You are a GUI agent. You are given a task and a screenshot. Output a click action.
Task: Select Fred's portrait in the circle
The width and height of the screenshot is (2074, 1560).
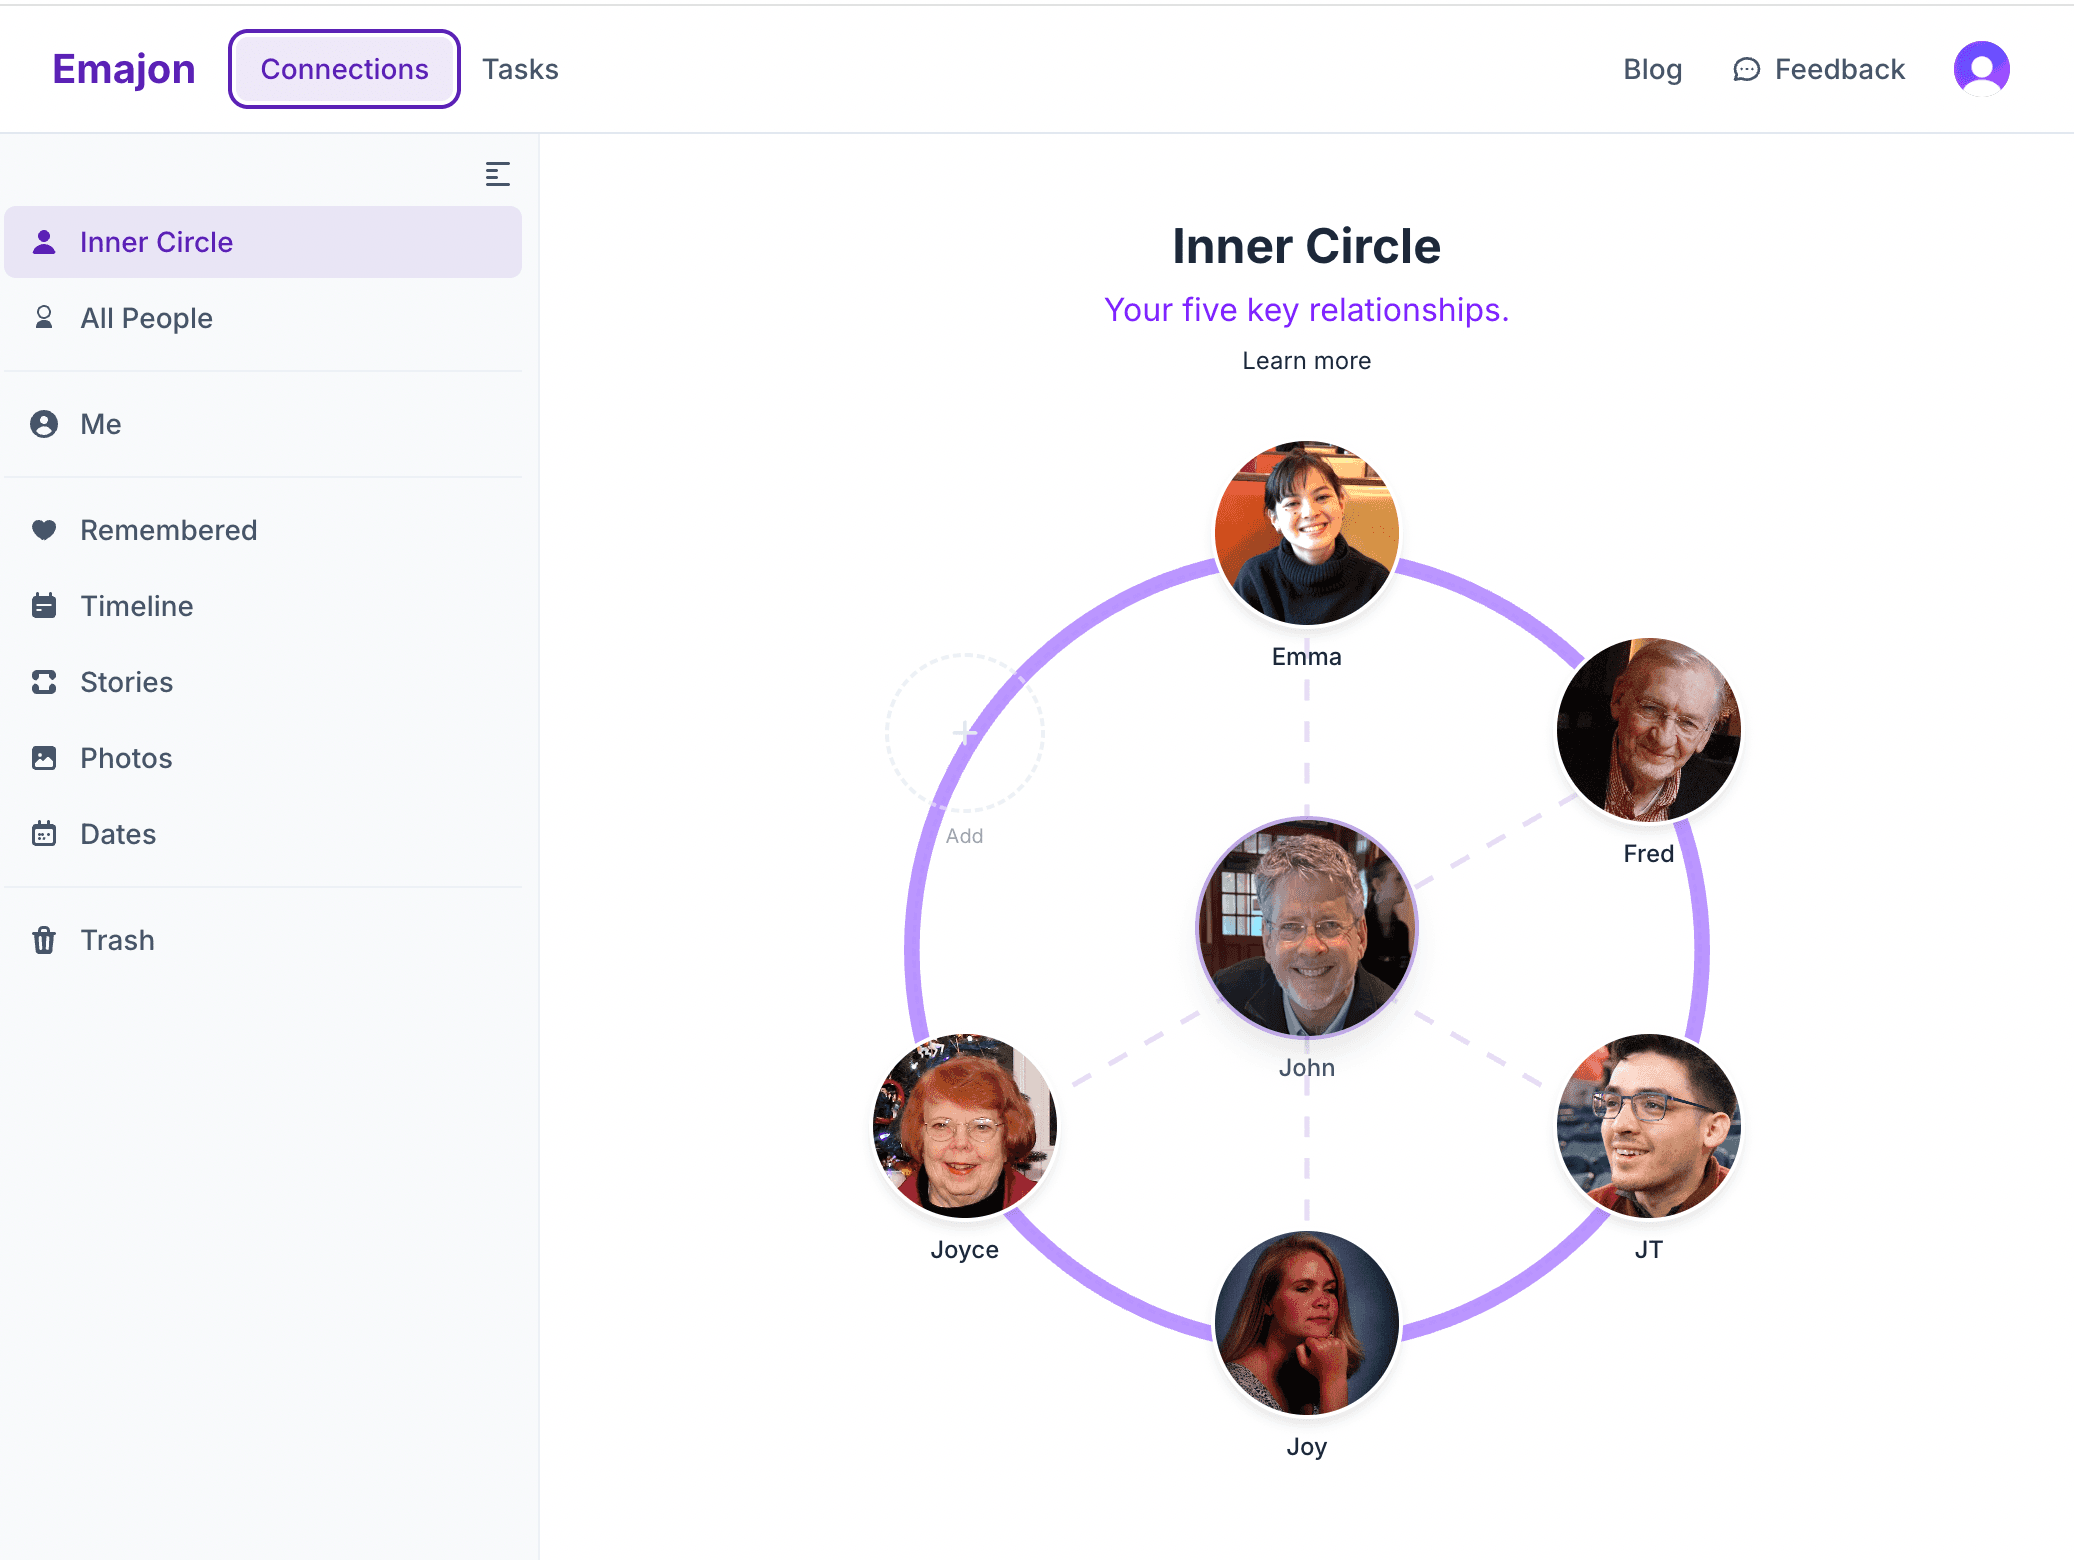(1648, 729)
